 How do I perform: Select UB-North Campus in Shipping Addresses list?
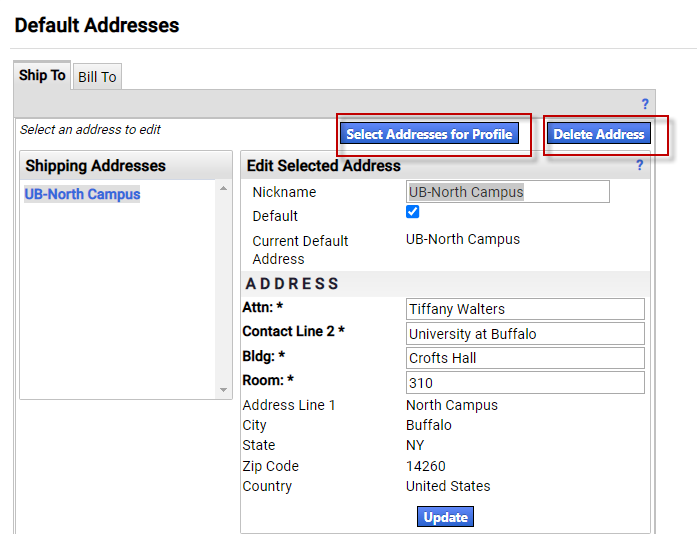pyautogui.click(x=82, y=194)
